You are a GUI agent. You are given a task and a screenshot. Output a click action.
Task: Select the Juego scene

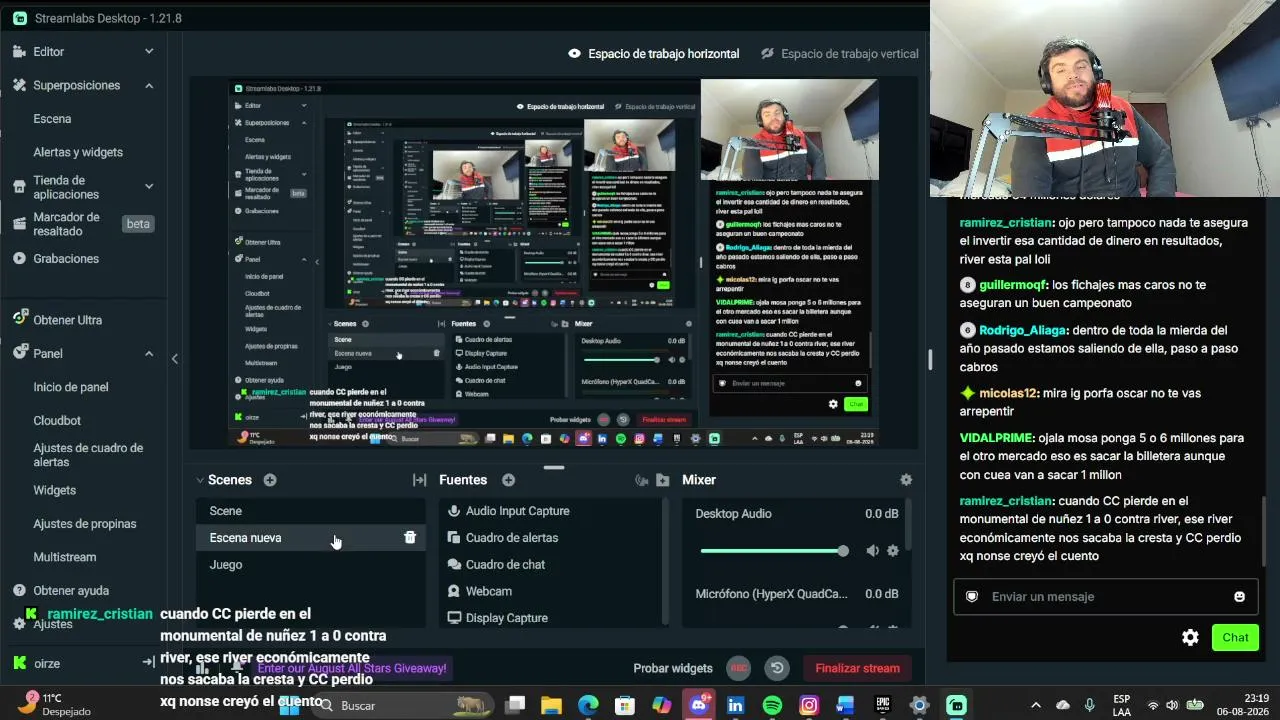pyautogui.click(x=310, y=564)
